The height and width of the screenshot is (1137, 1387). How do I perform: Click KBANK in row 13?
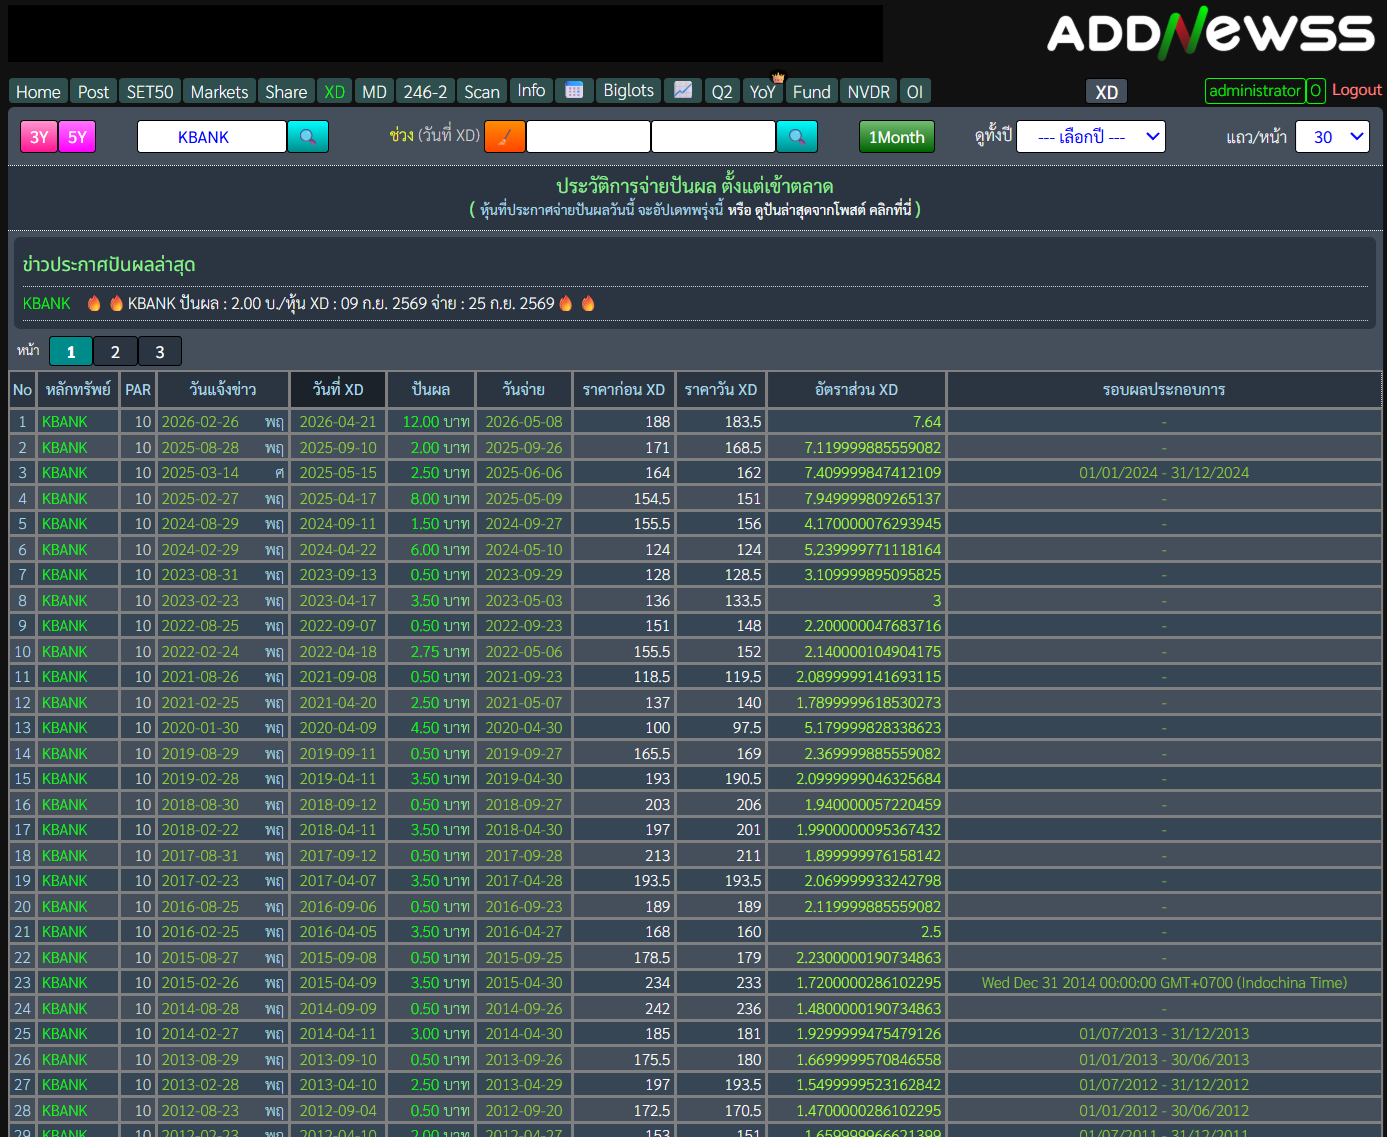coord(65,728)
